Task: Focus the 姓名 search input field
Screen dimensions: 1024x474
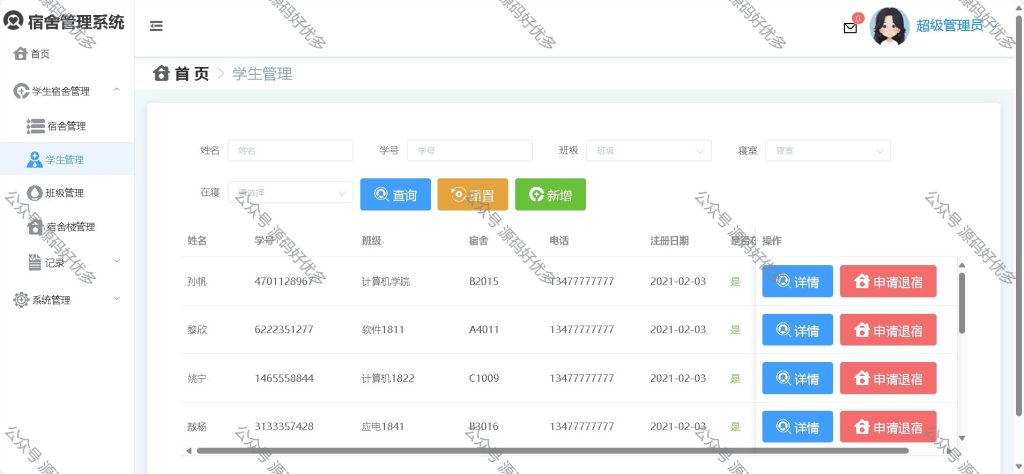Action: [x=290, y=150]
